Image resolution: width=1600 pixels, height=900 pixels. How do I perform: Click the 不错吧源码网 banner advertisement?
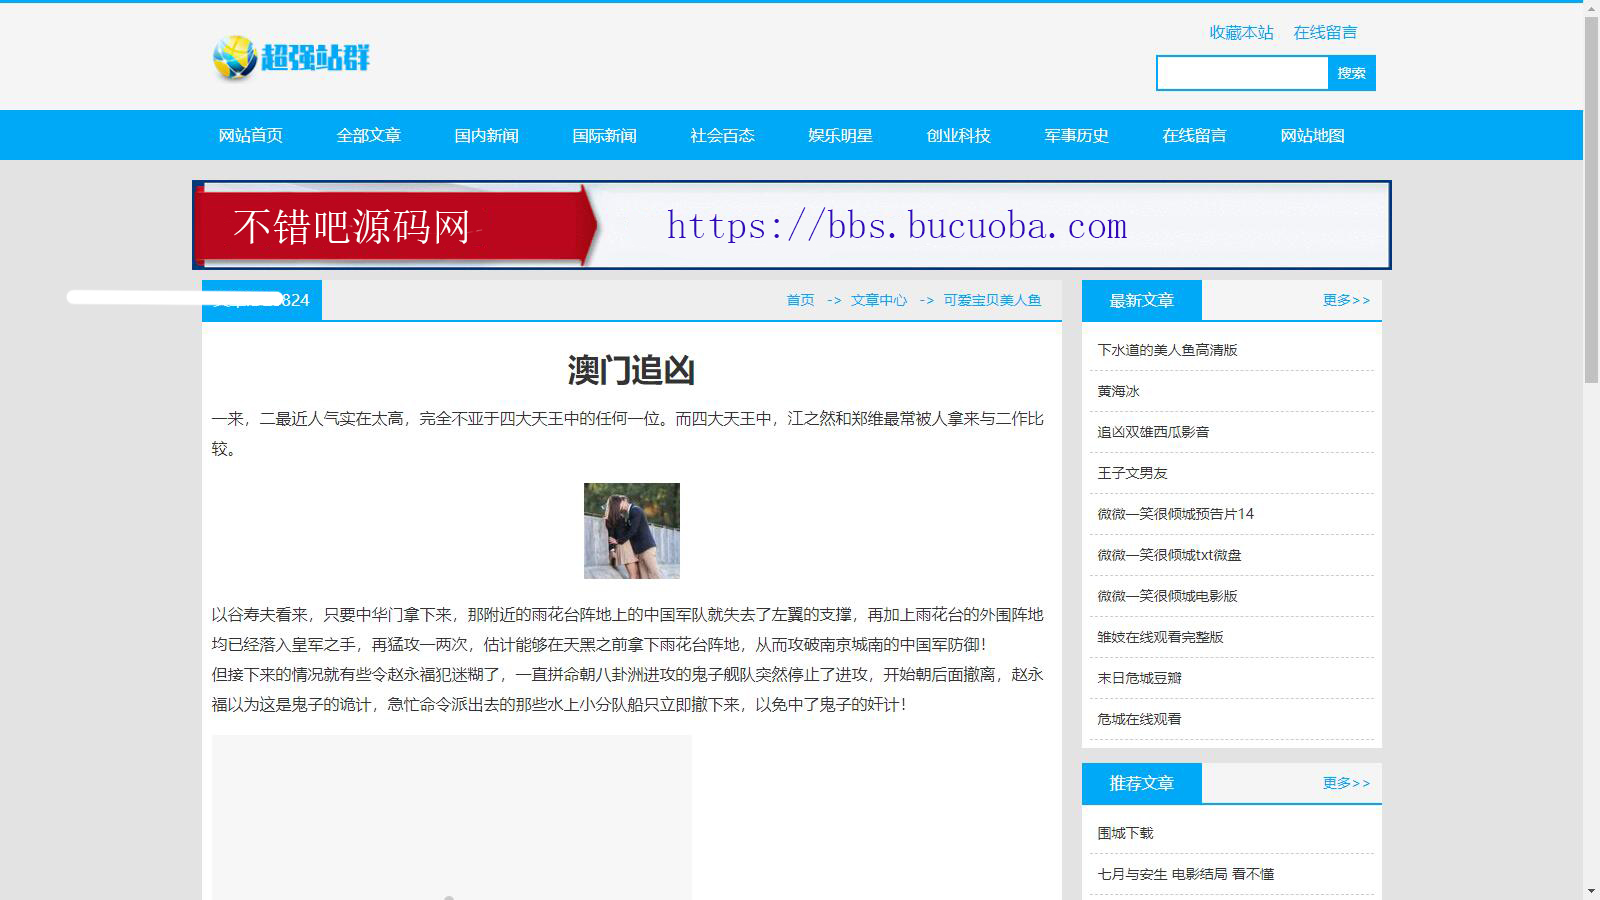791,225
